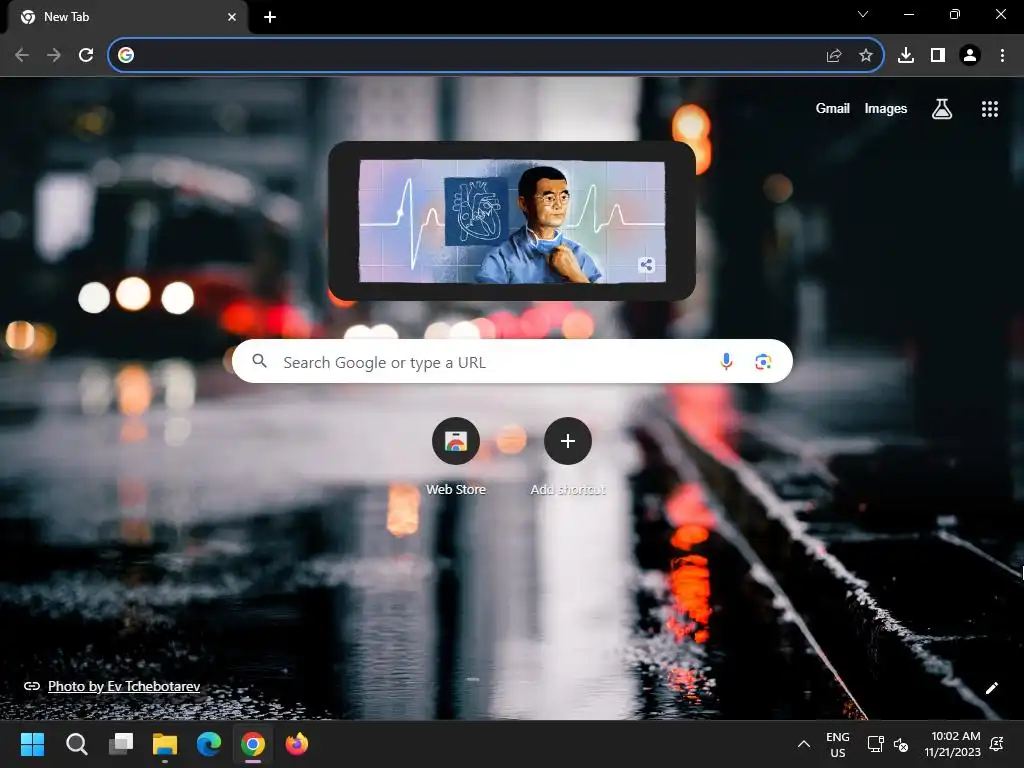Open the profile avatar menu
The width and height of the screenshot is (1024, 768).
[970, 55]
